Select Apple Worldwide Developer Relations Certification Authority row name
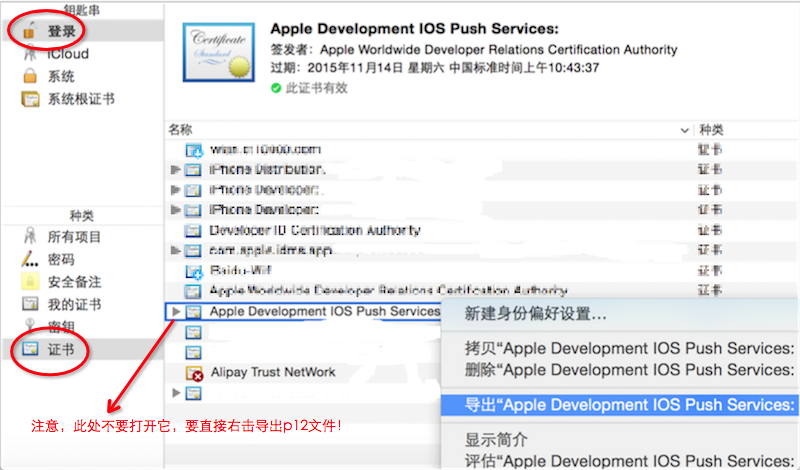 (x=388, y=290)
